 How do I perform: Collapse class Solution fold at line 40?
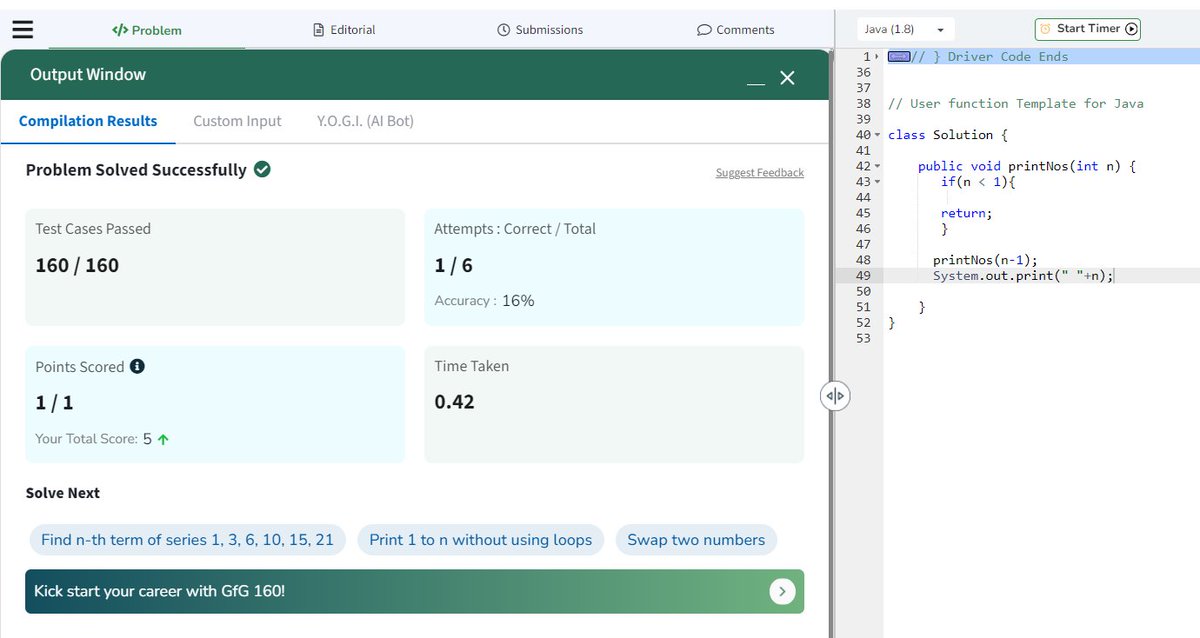point(877,135)
